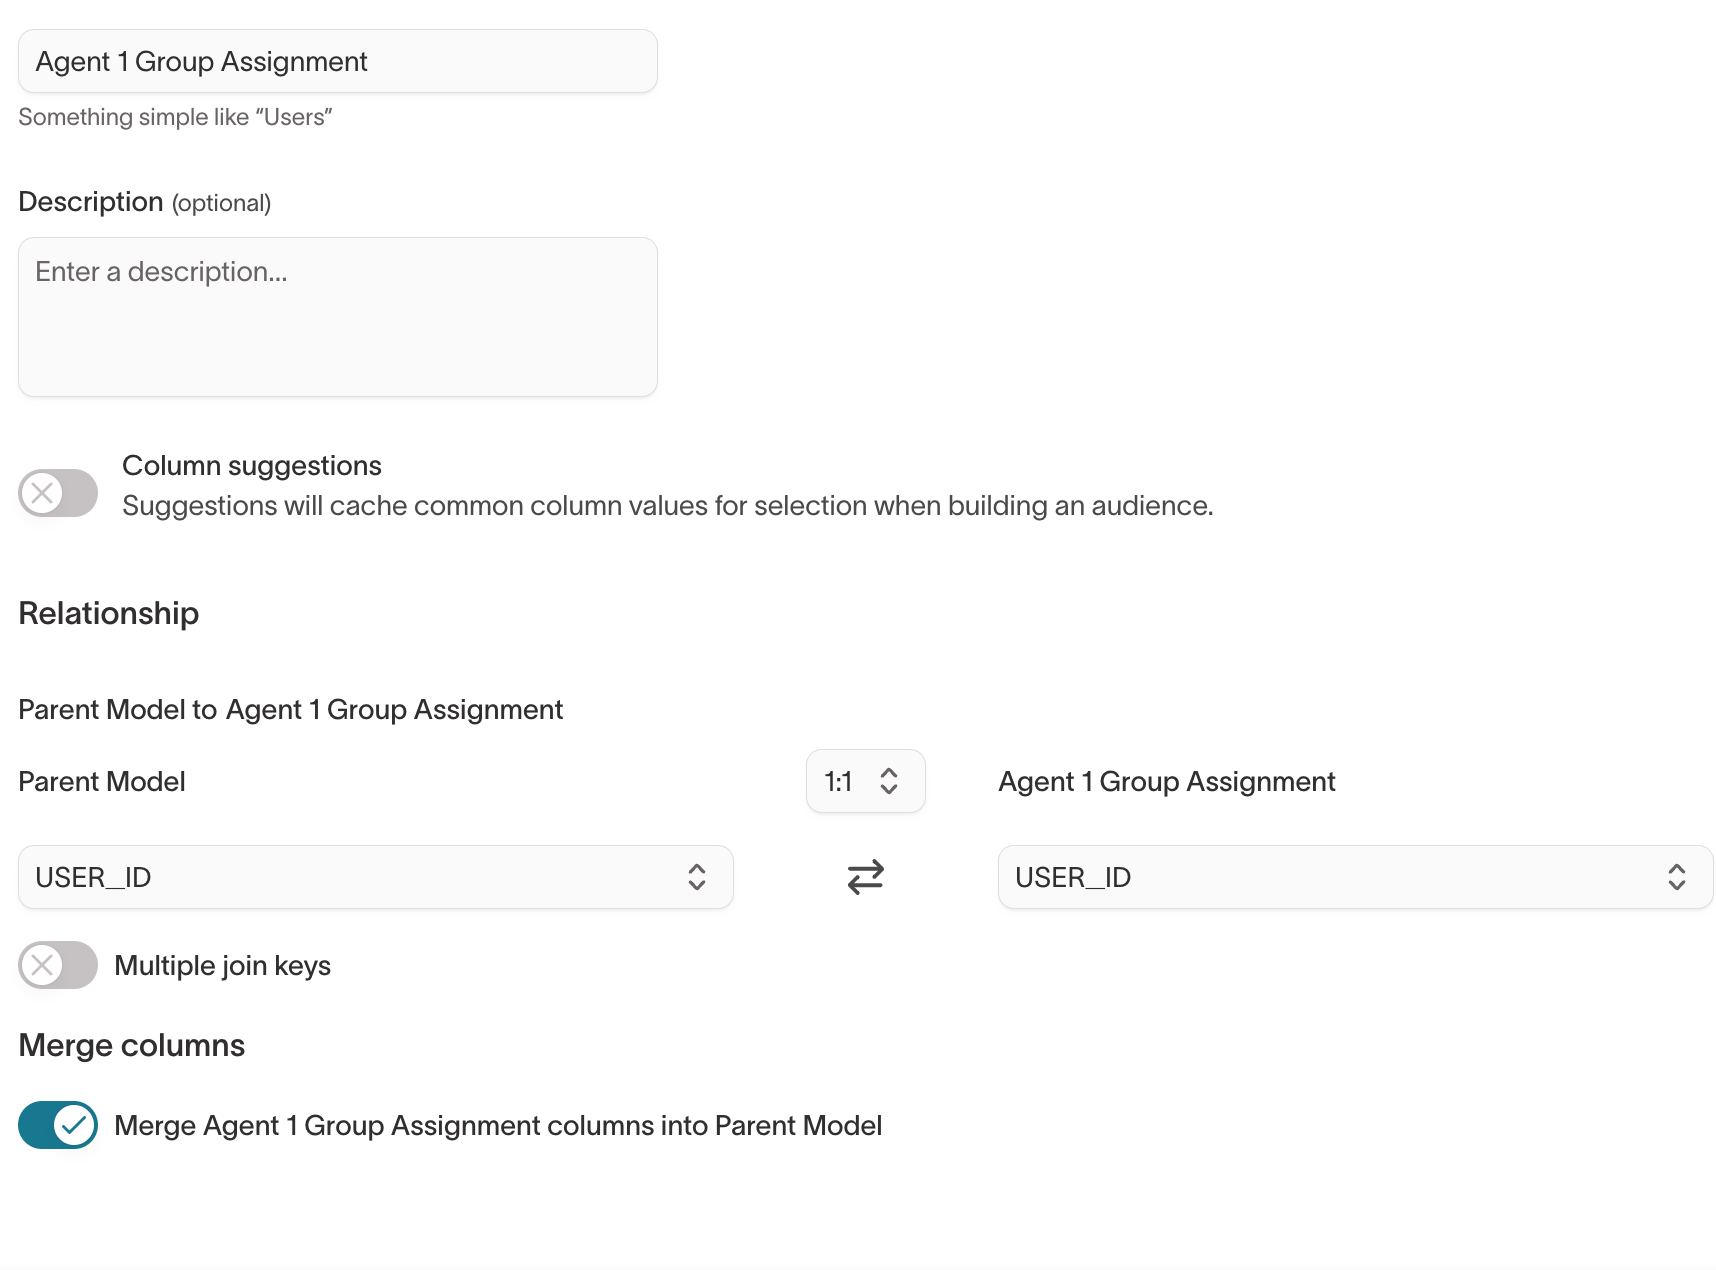Enable Column suggestions
The height and width of the screenshot is (1270, 1716).
pyautogui.click(x=57, y=492)
